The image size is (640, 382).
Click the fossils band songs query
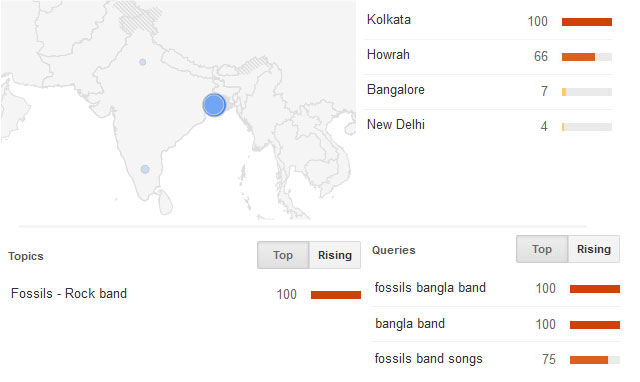429,359
